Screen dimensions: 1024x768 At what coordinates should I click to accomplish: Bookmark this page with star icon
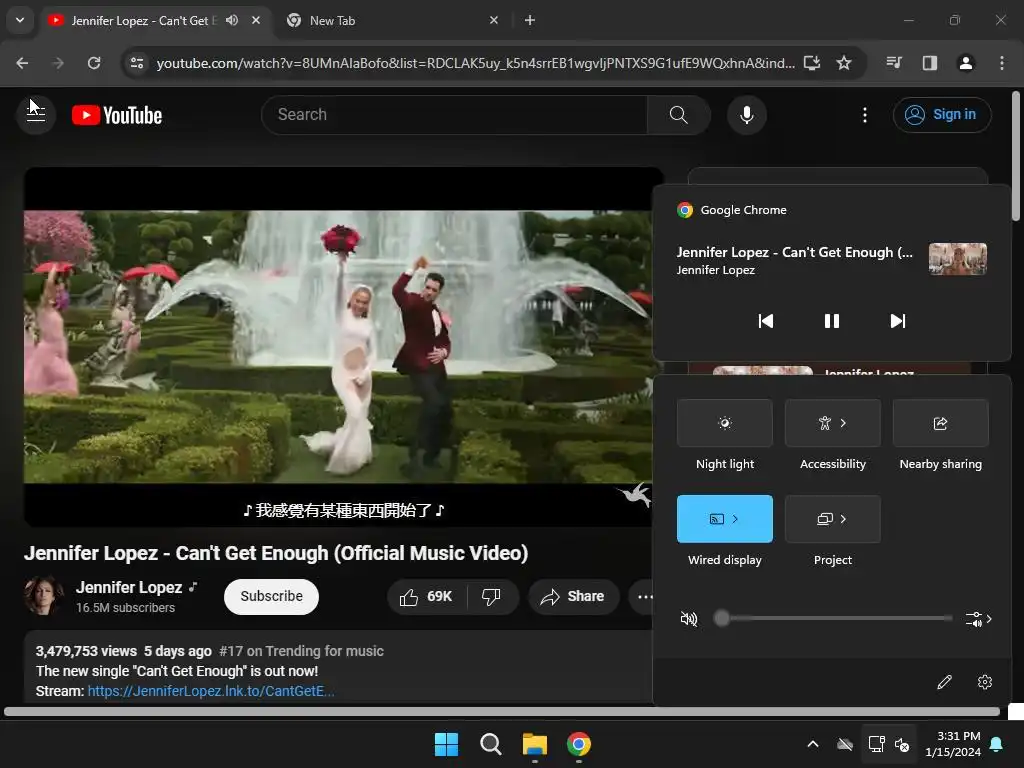click(844, 63)
